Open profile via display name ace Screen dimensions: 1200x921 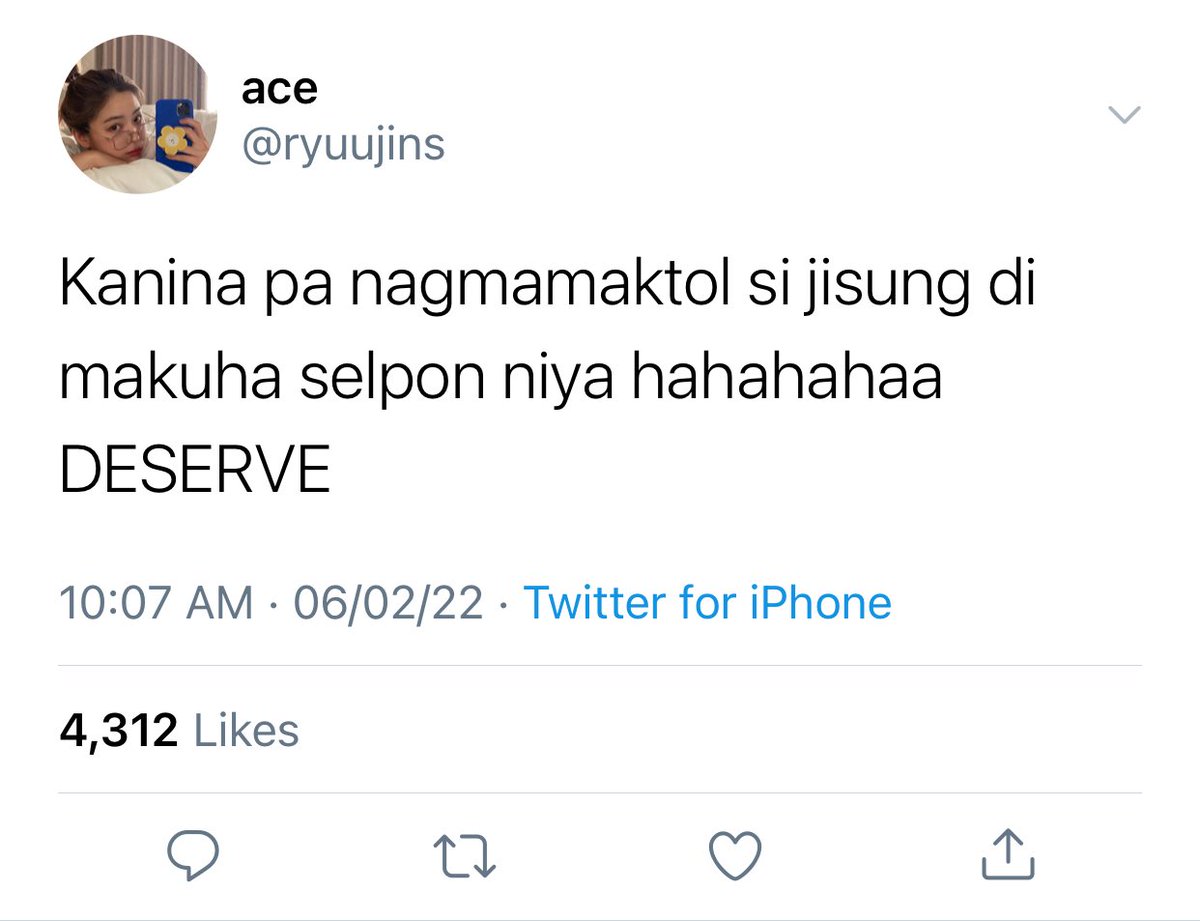click(x=279, y=90)
